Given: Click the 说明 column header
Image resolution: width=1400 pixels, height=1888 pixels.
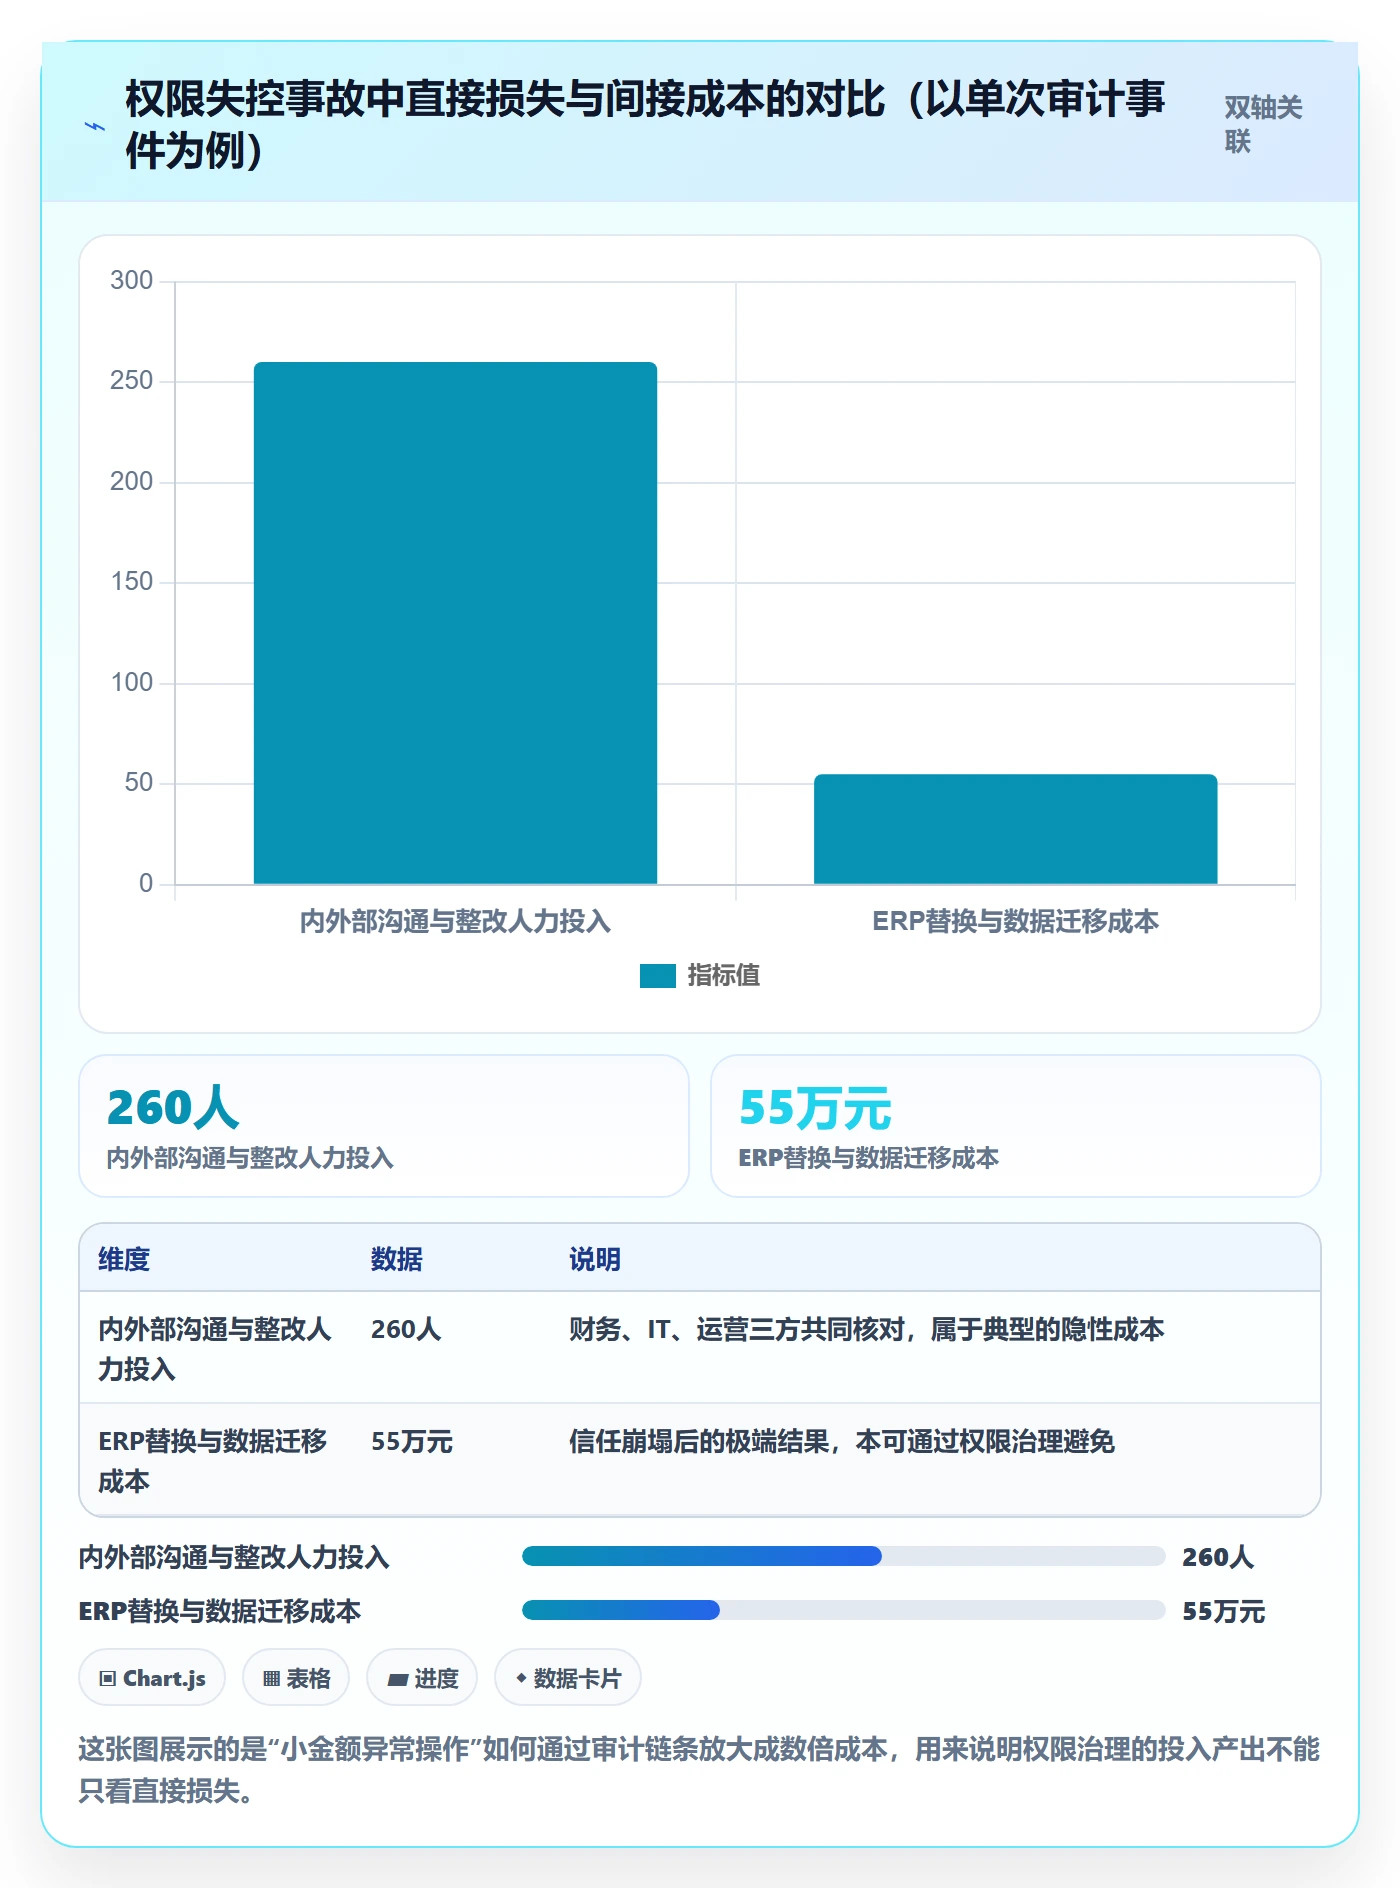Looking at the screenshot, I should (595, 1259).
